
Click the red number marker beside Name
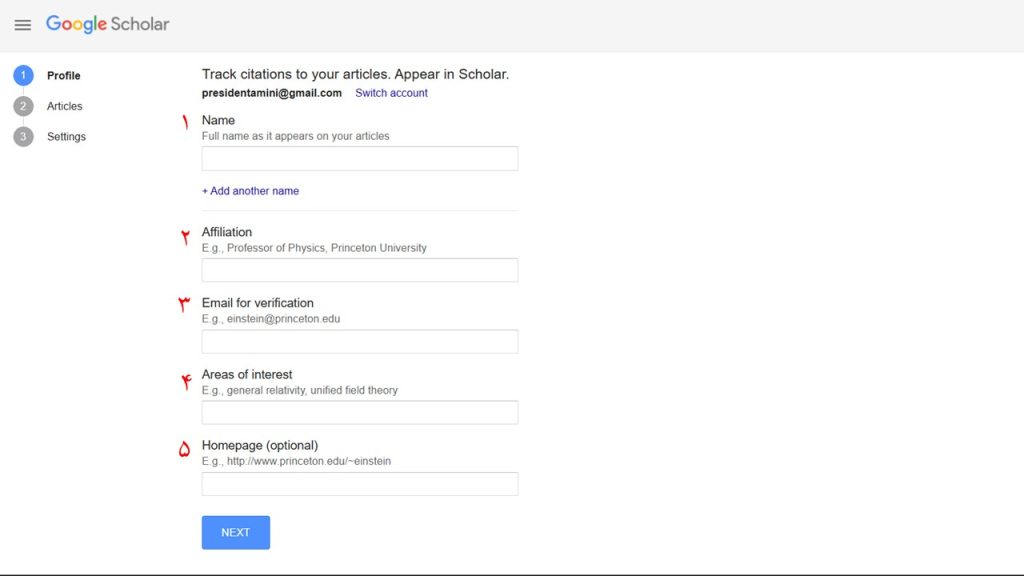(x=185, y=122)
